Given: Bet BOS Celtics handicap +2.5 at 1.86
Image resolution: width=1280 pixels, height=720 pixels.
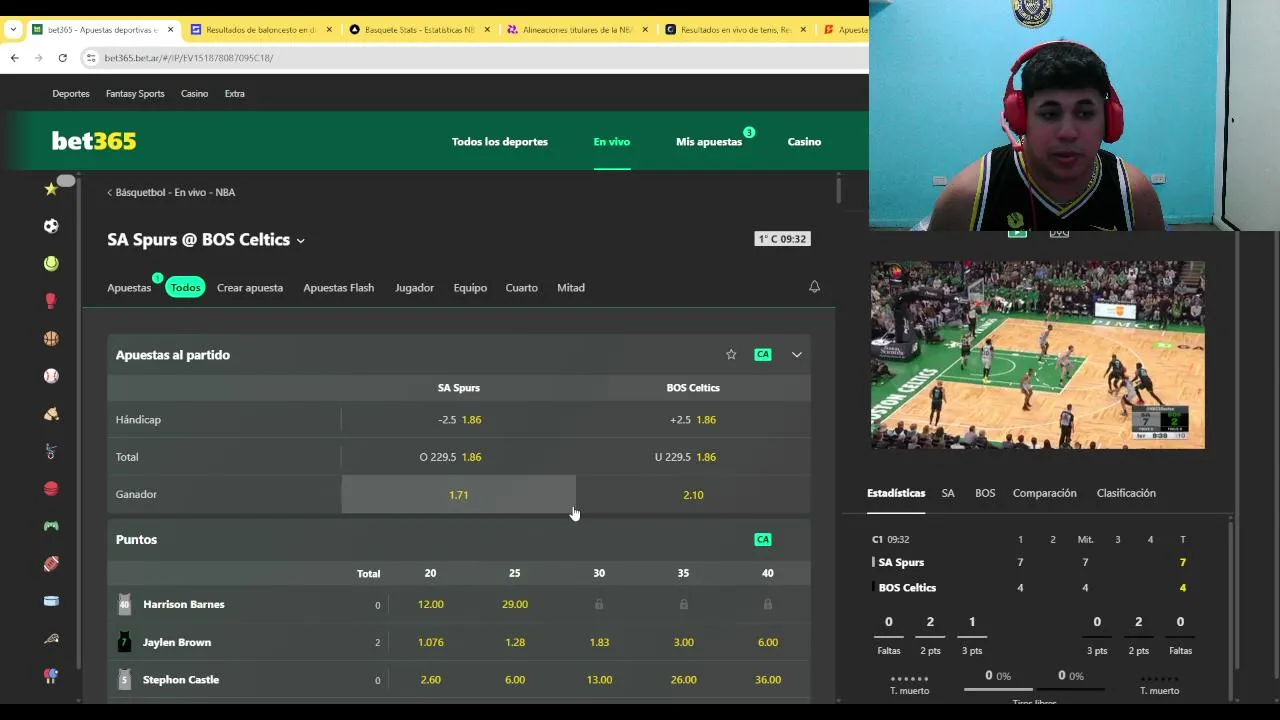Looking at the screenshot, I should (x=693, y=420).
